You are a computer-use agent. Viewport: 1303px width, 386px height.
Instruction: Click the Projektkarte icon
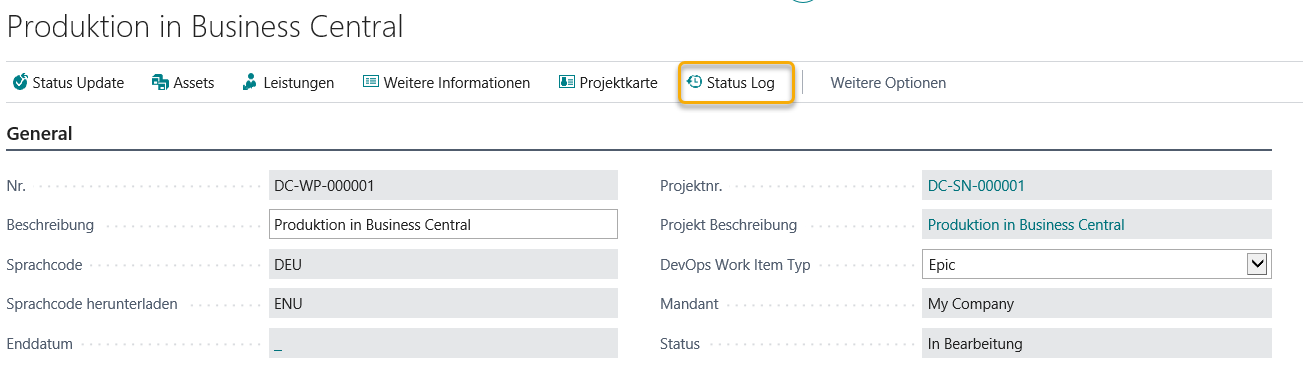coord(567,83)
